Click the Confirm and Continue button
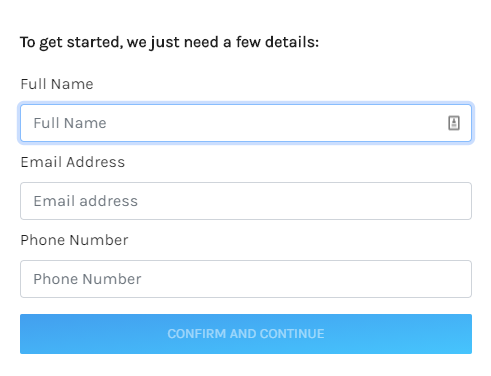This screenshot has height=376, width=491. pos(246,334)
